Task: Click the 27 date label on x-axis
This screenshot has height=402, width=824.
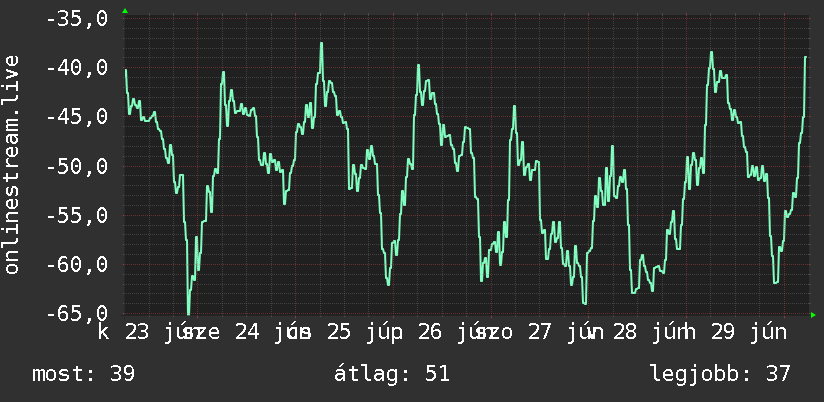Action: (540, 333)
